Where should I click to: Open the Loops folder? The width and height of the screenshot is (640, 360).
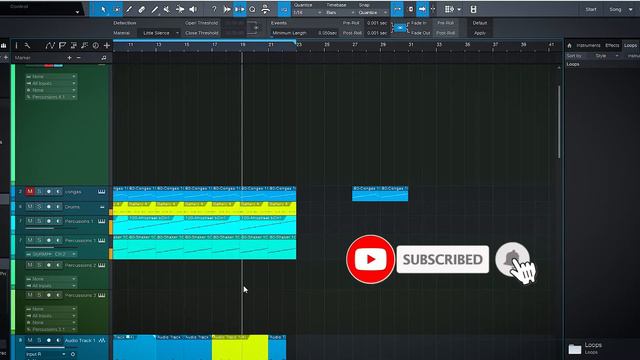584,348
